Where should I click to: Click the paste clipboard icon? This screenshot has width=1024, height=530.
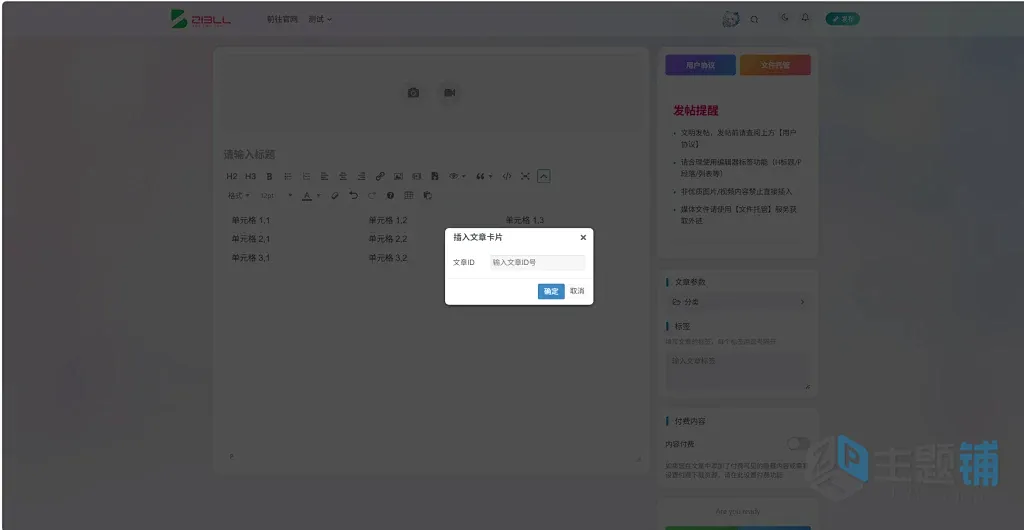(x=427, y=195)
